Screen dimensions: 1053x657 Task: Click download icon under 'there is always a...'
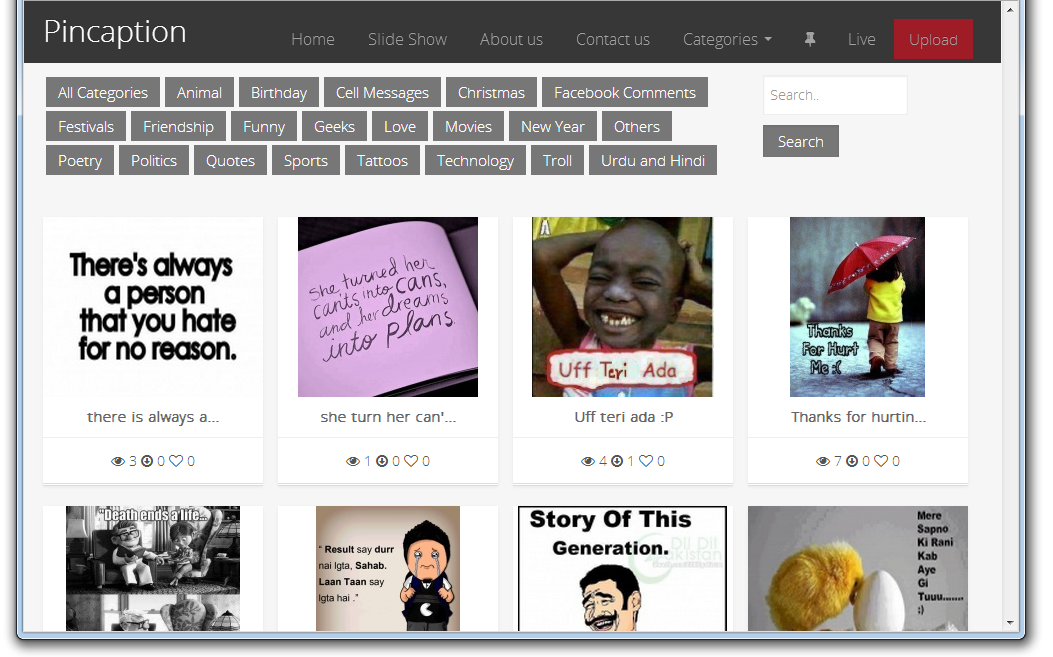(x=147, y=462)
